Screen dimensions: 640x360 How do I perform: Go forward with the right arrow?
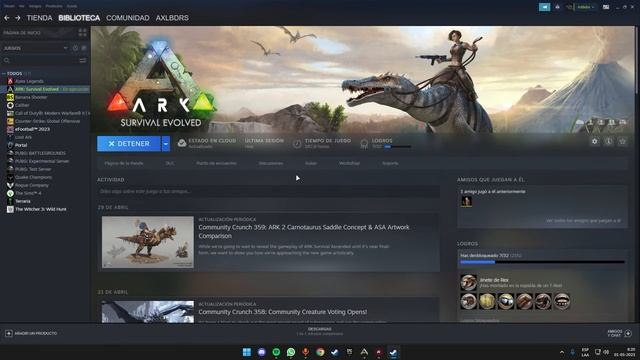point(18,18)
